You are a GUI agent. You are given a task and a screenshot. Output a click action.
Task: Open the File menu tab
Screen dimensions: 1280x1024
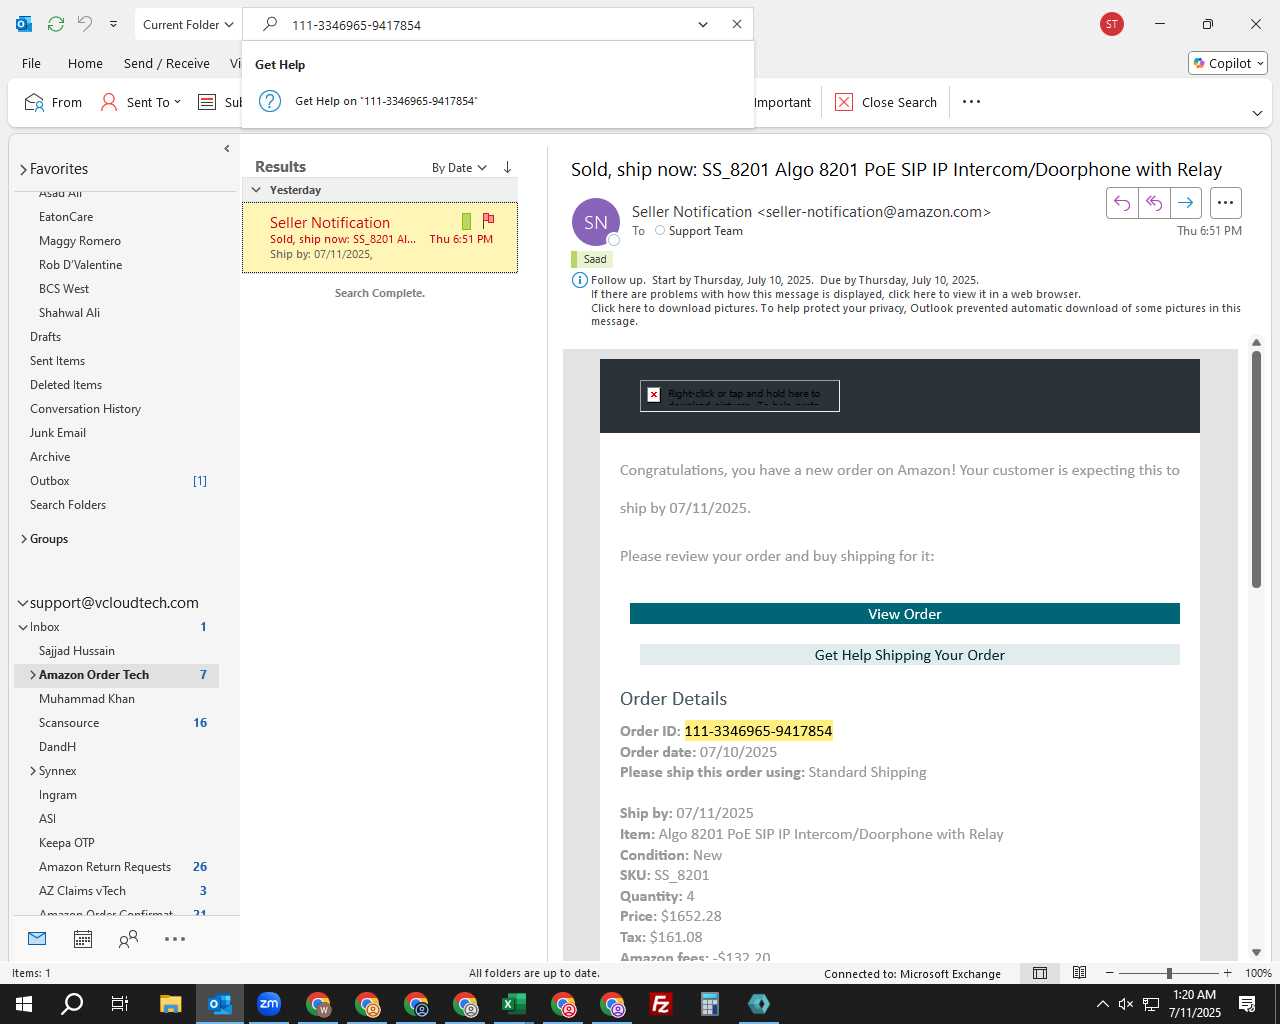[x=32, y=63]
